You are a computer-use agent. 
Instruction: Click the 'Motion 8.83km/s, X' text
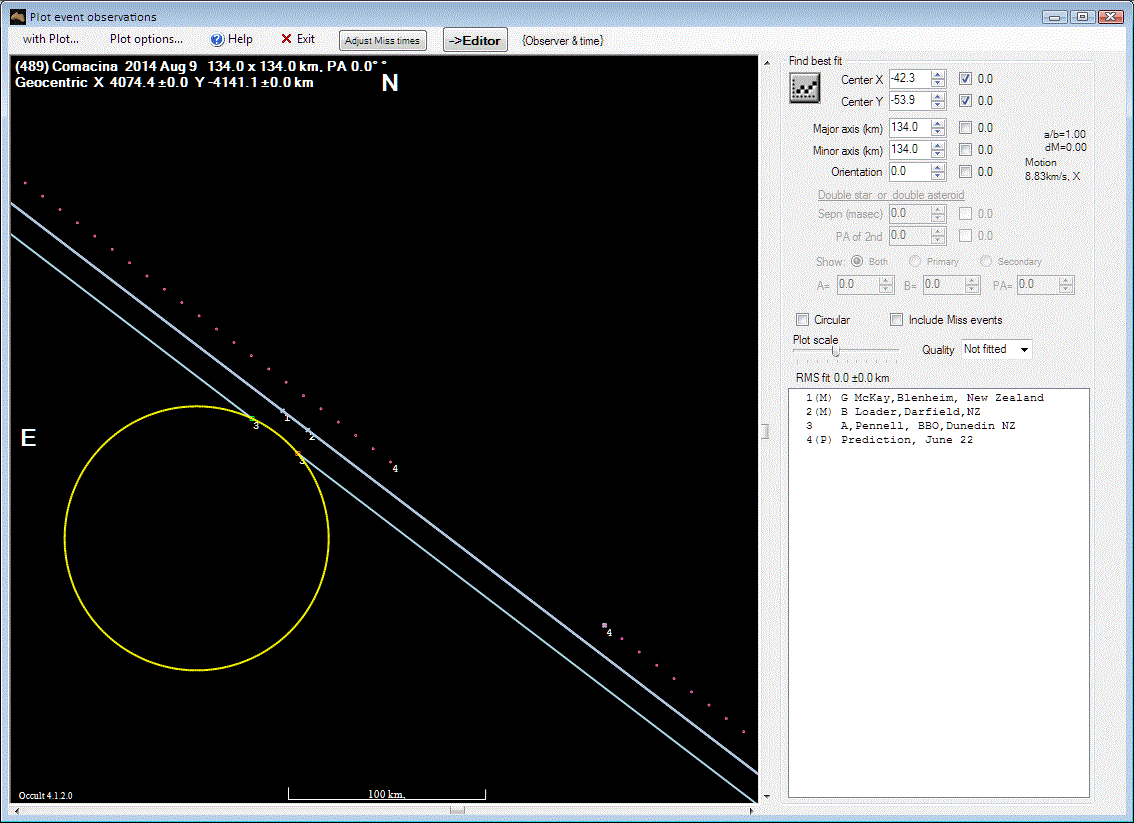point(1052,169)
